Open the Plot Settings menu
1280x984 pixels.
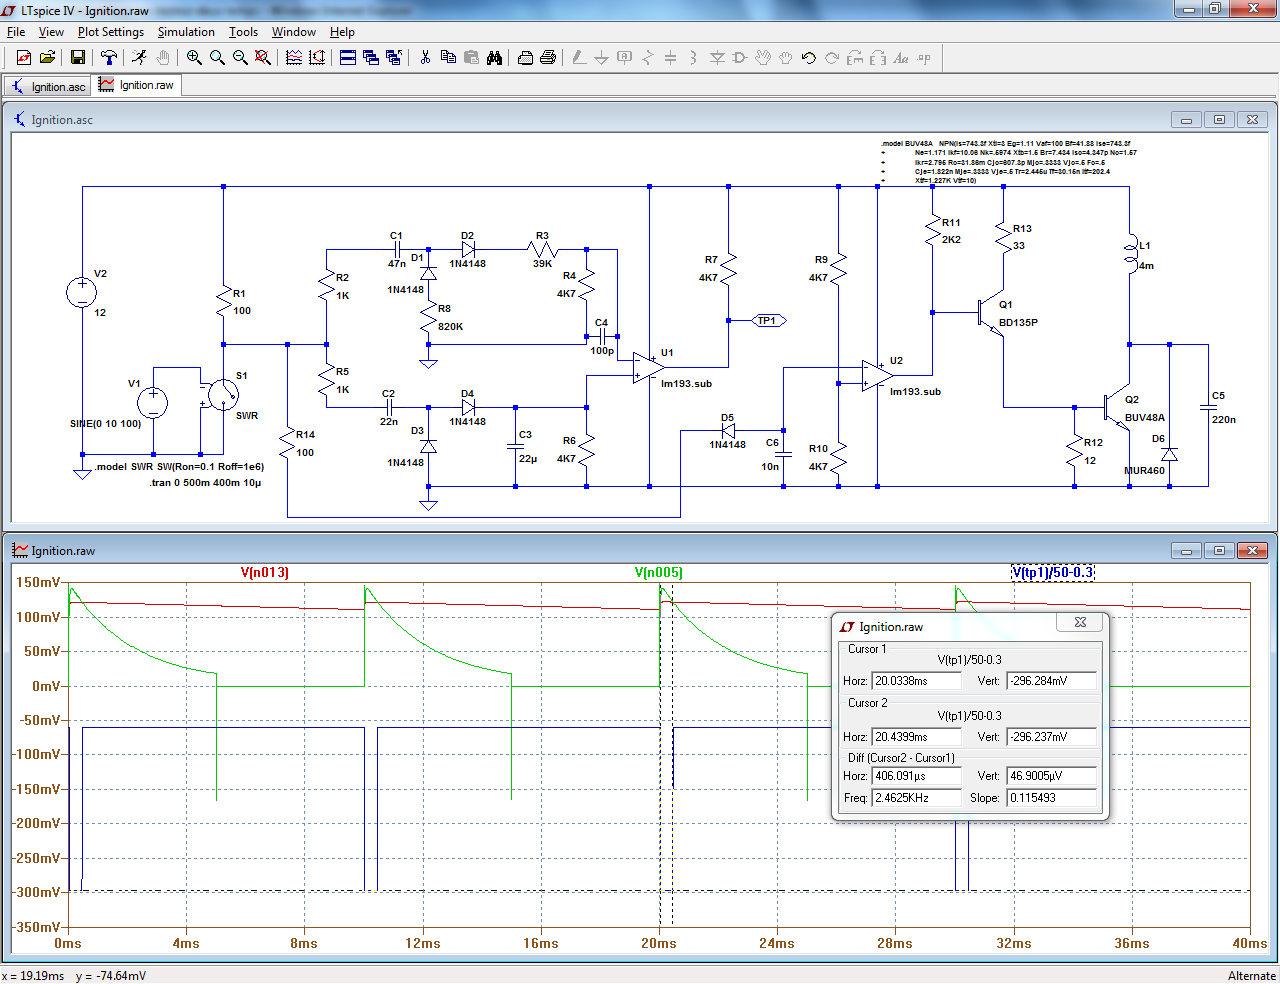click(110, 32)
